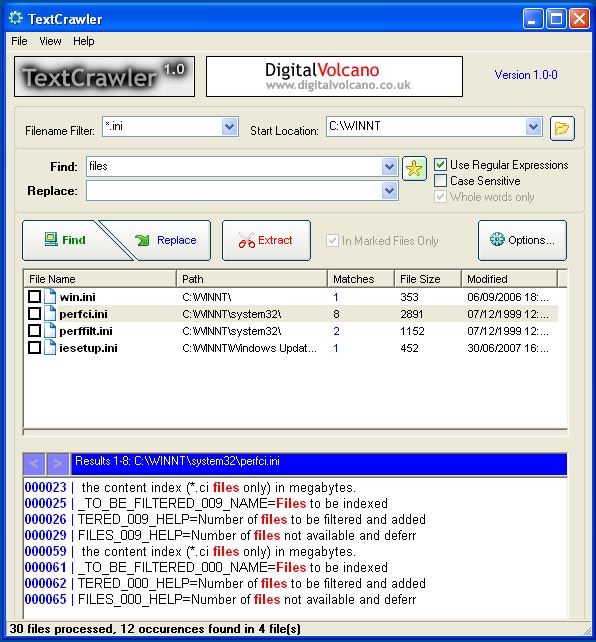The image size is (596, 642).
Task: Go to previous results with the < arrow
Action: (x=34, y=463)
